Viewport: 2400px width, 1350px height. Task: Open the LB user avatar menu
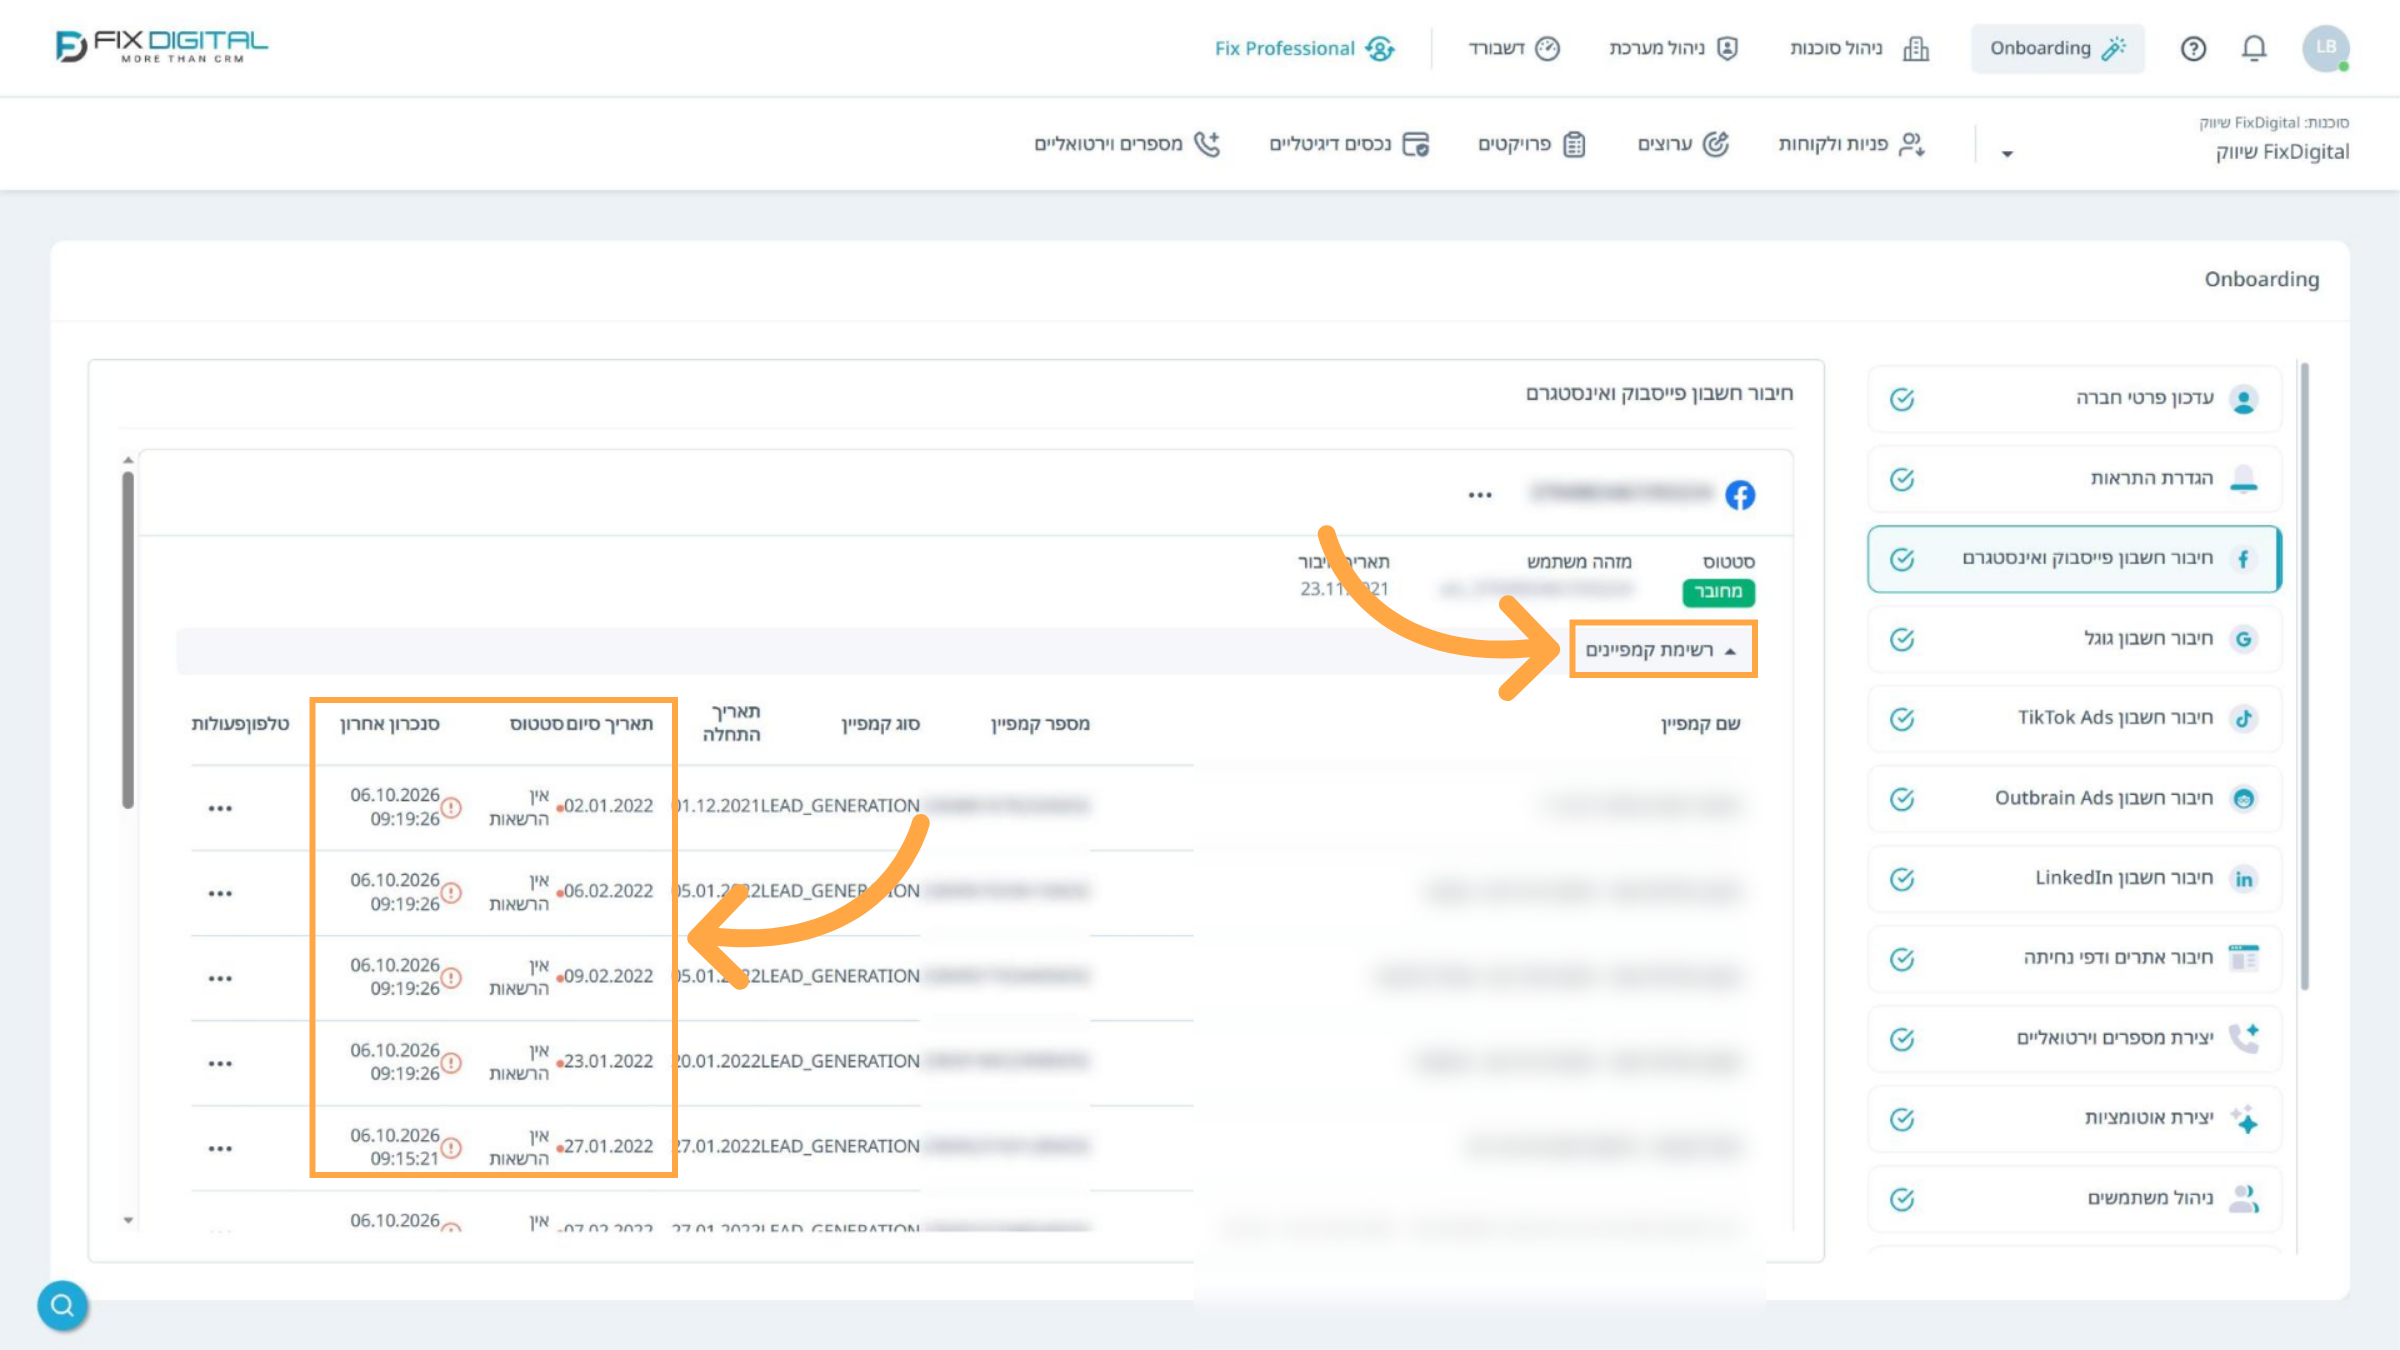click(x=2326, y=48)
